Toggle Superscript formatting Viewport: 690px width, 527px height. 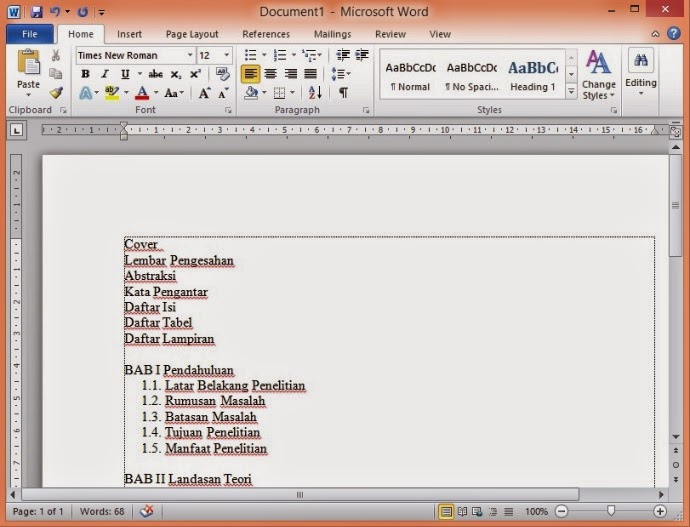coord(195,74)
